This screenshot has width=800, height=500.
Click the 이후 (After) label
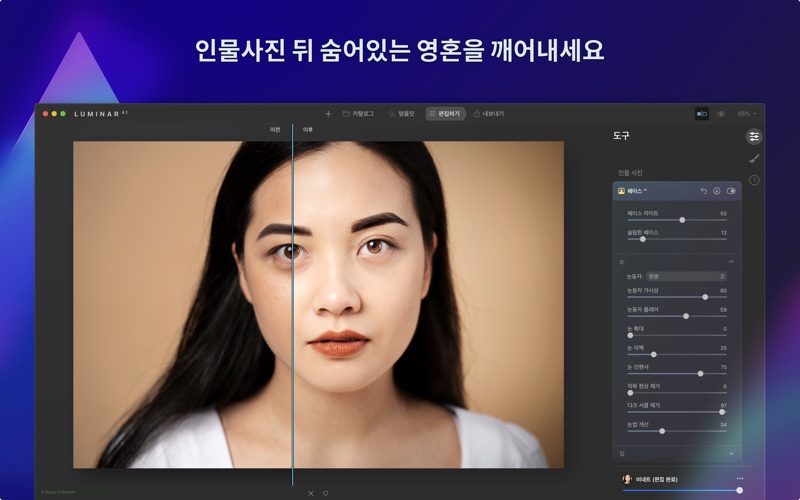click(308, 130)
